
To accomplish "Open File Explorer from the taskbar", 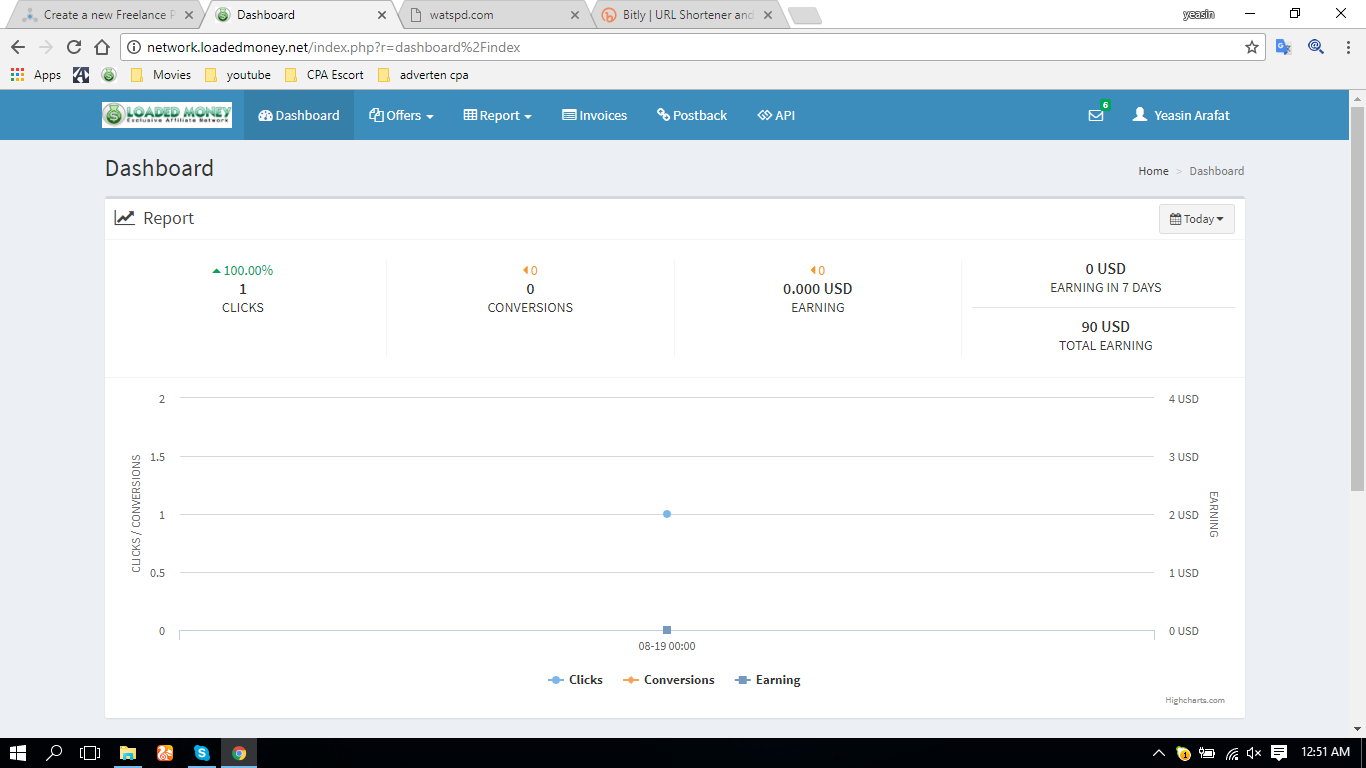I will 128,753.
